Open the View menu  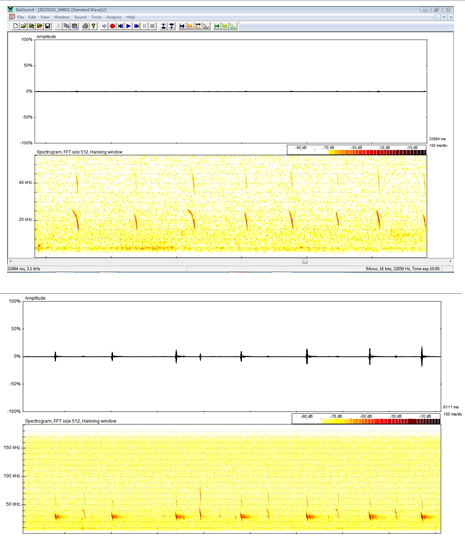pyautogui.click(x=45, y=17)
